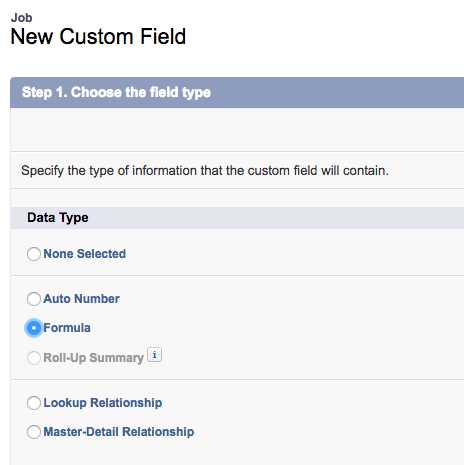
Task: Pick the Lookup Relationship radio button
Action: pos(34,403)
